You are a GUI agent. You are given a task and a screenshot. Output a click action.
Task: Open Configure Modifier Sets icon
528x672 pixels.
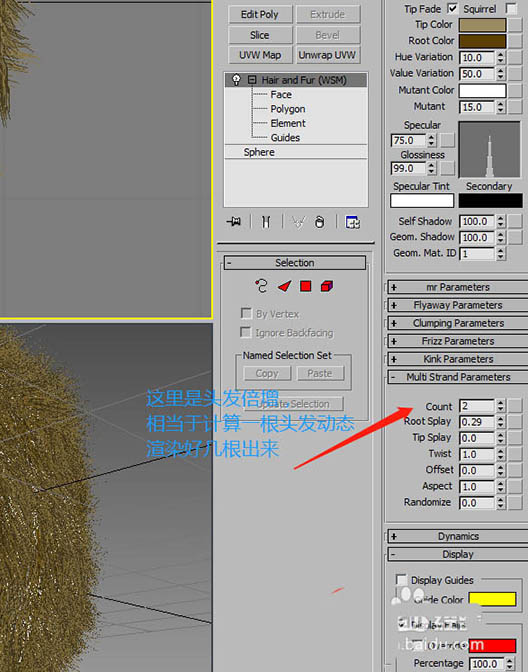[x=353, y=222]
